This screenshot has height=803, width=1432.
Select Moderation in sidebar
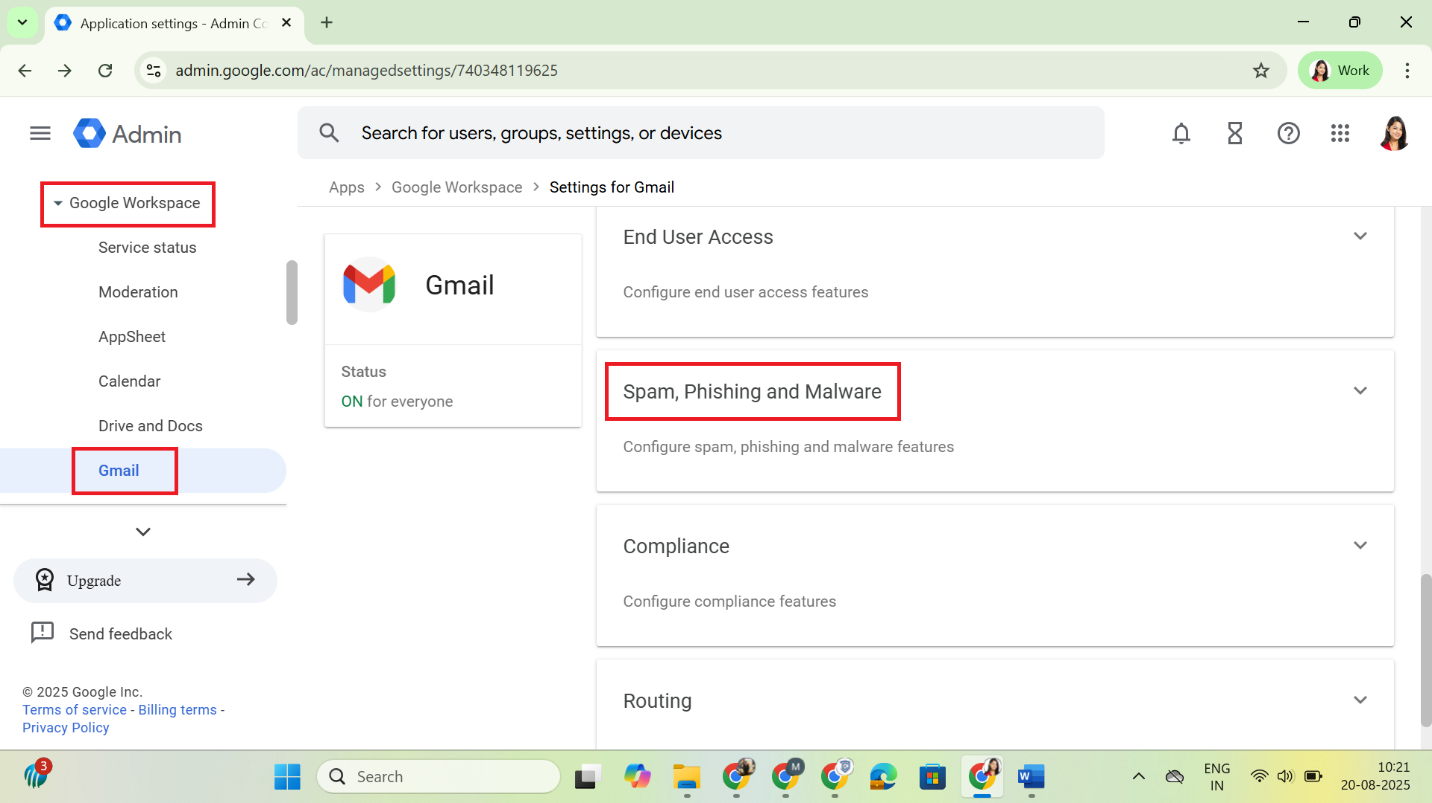[138, 292]
